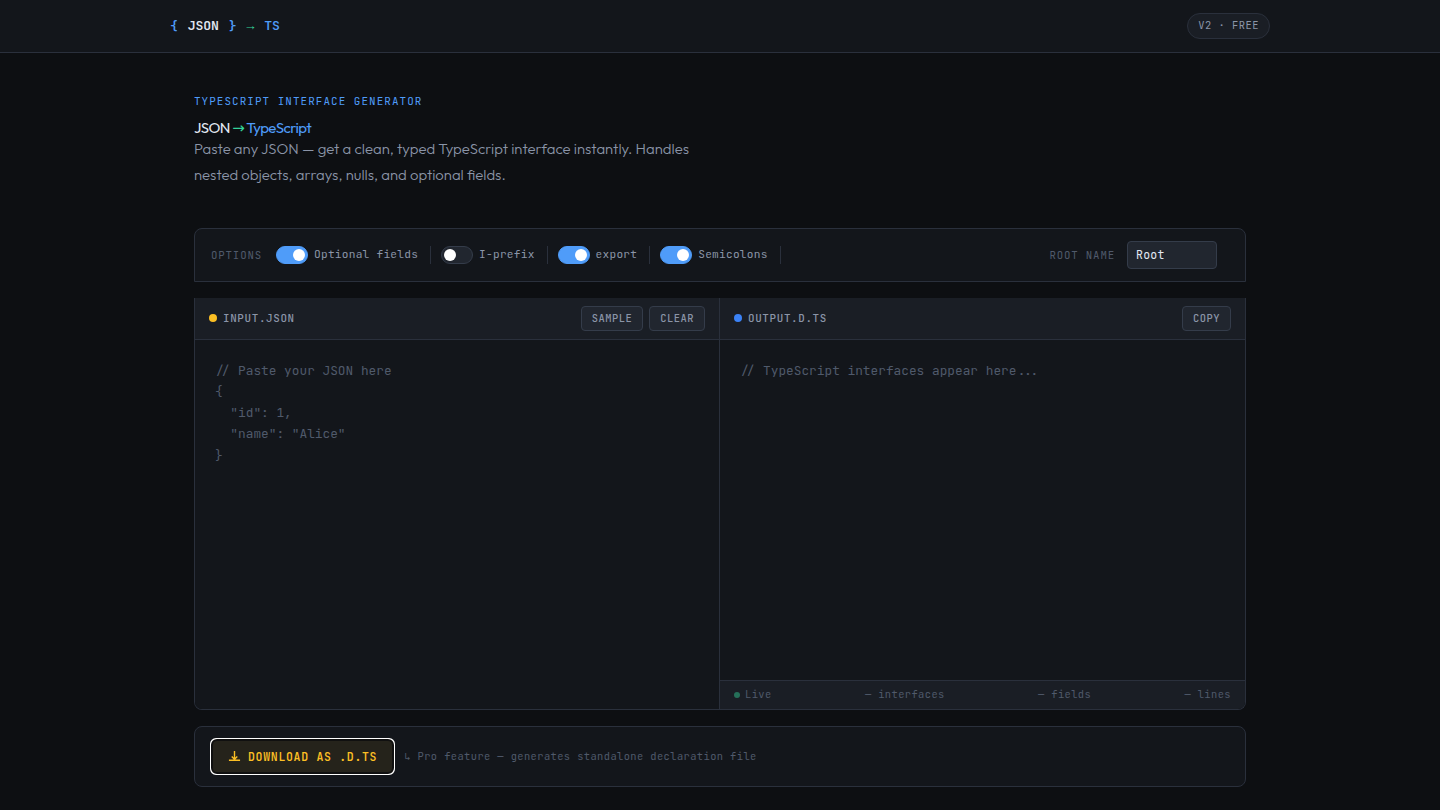Disable the Optional fields toggle
1440x810 pixels.
click(x=291, y=254)
